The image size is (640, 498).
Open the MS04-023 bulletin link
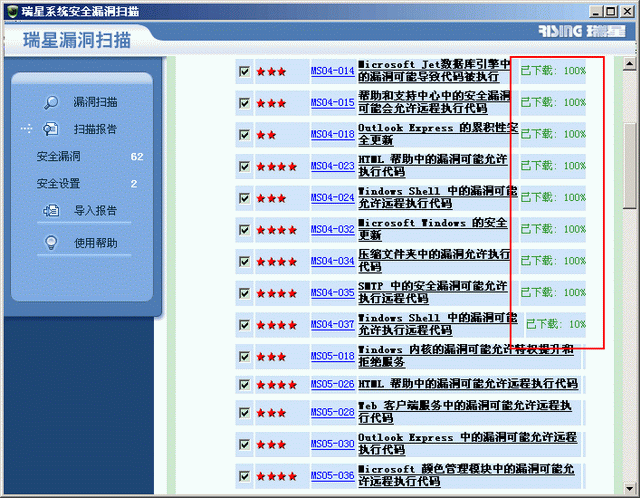click(x=333, y=166)
